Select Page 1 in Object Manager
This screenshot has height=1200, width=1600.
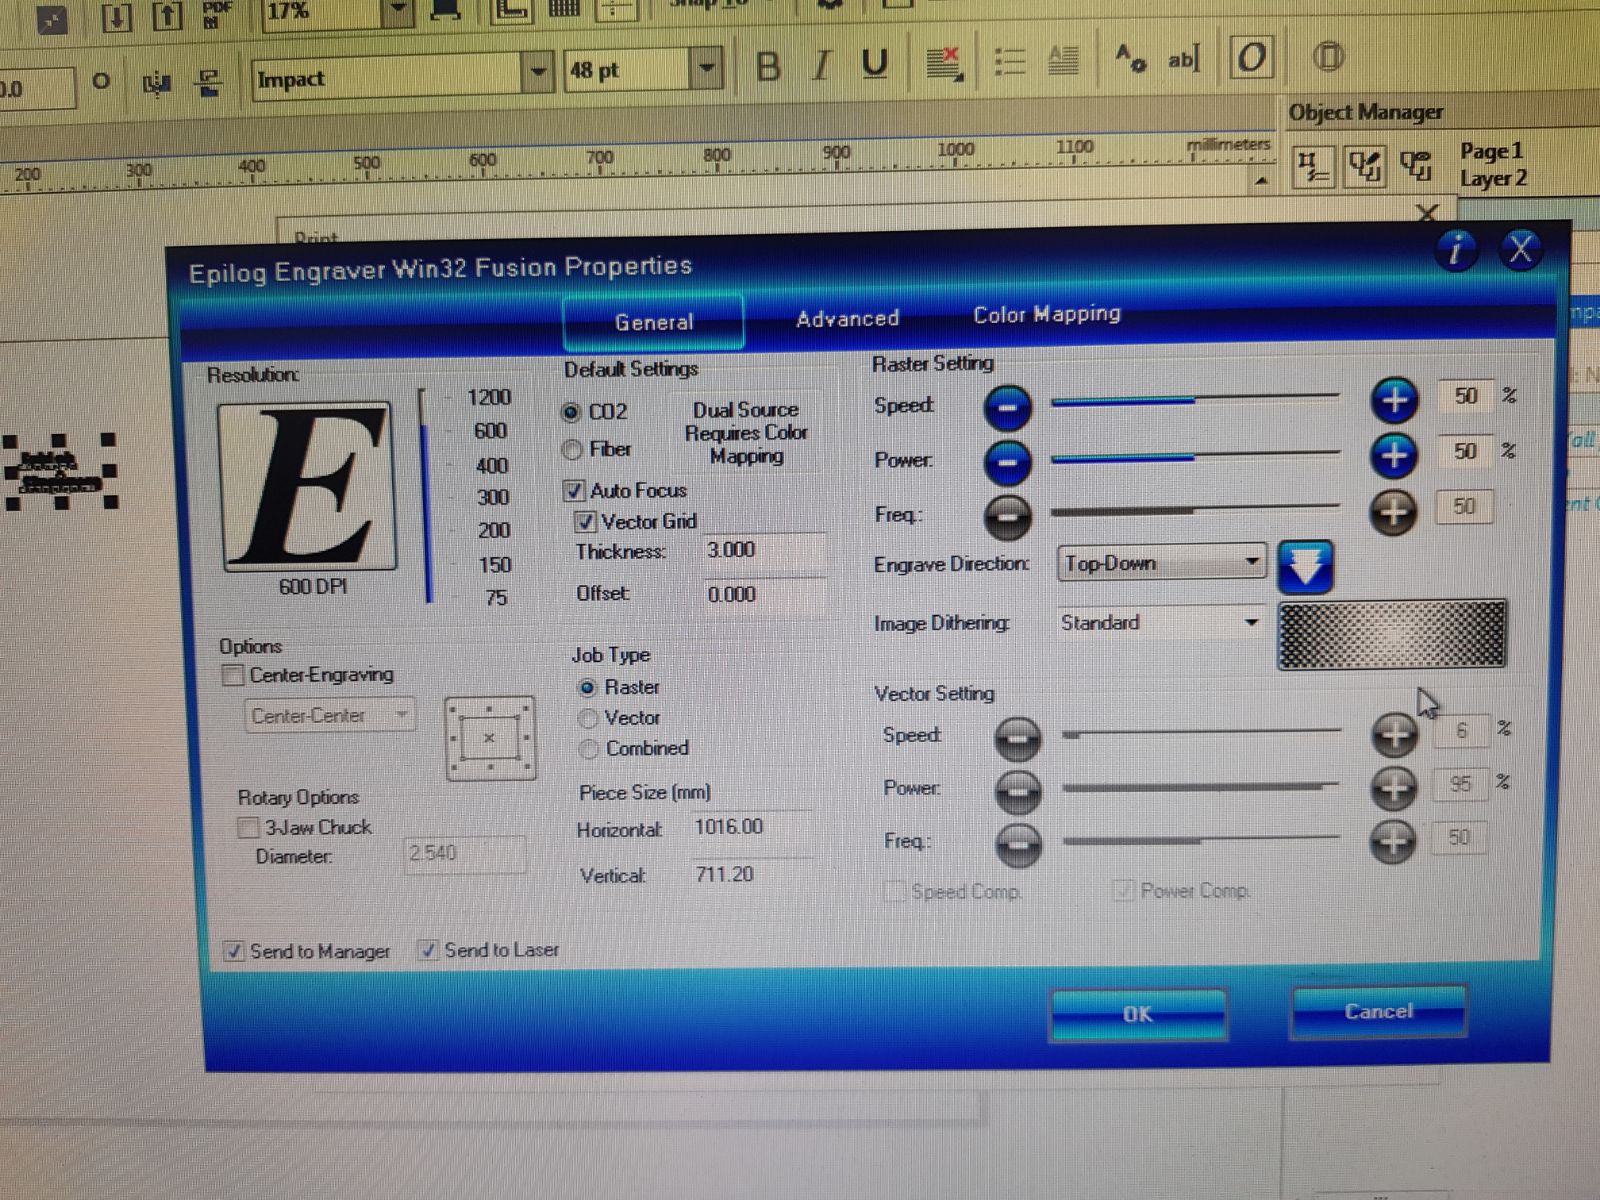[x=1491, y=151]
